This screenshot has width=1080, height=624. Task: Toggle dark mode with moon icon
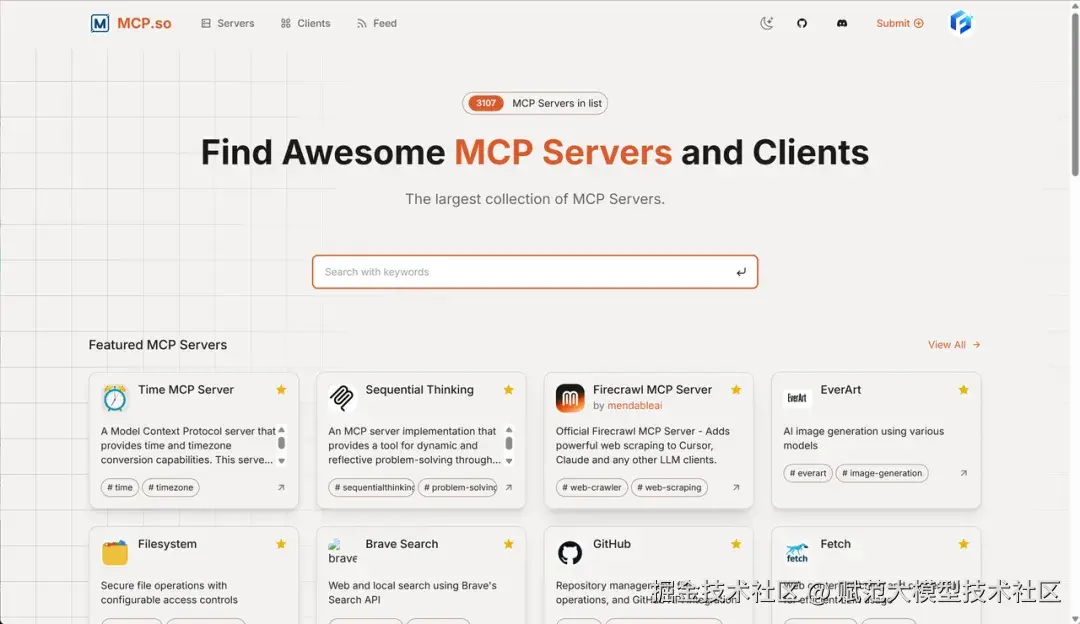tap(767, 23)
